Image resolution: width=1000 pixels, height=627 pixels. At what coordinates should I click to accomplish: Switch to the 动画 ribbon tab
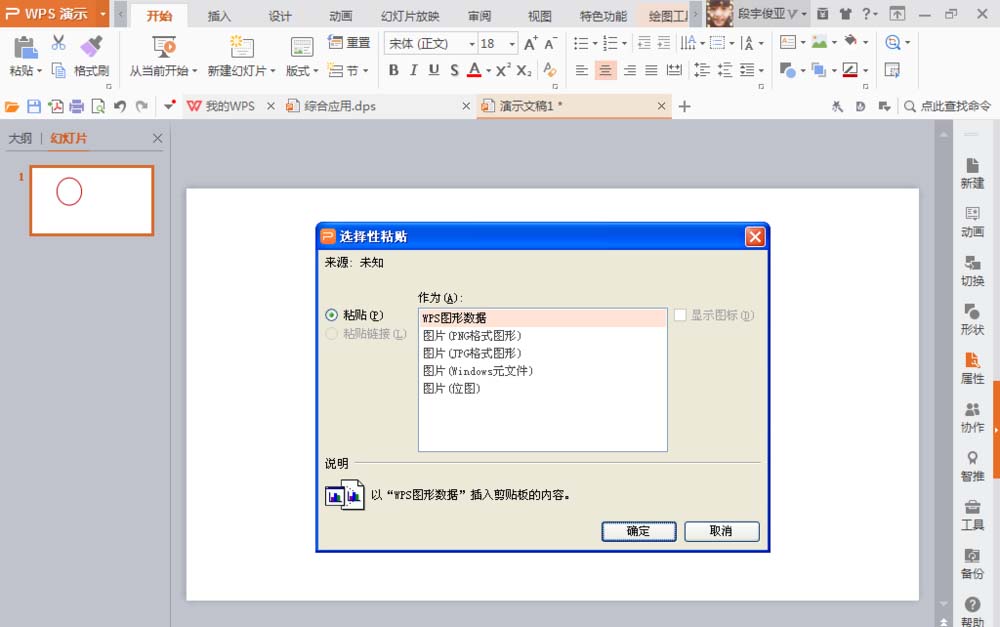[341, 16]
